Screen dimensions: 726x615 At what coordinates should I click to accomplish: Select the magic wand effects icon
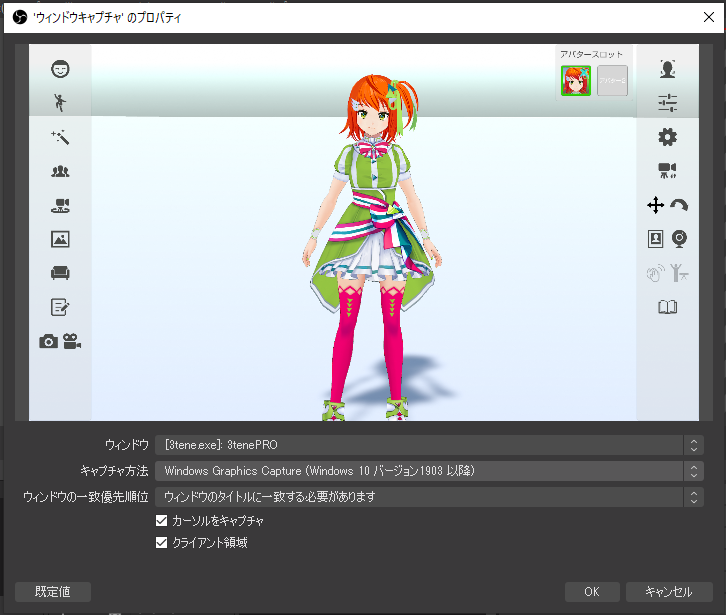(x=60, y=137)
